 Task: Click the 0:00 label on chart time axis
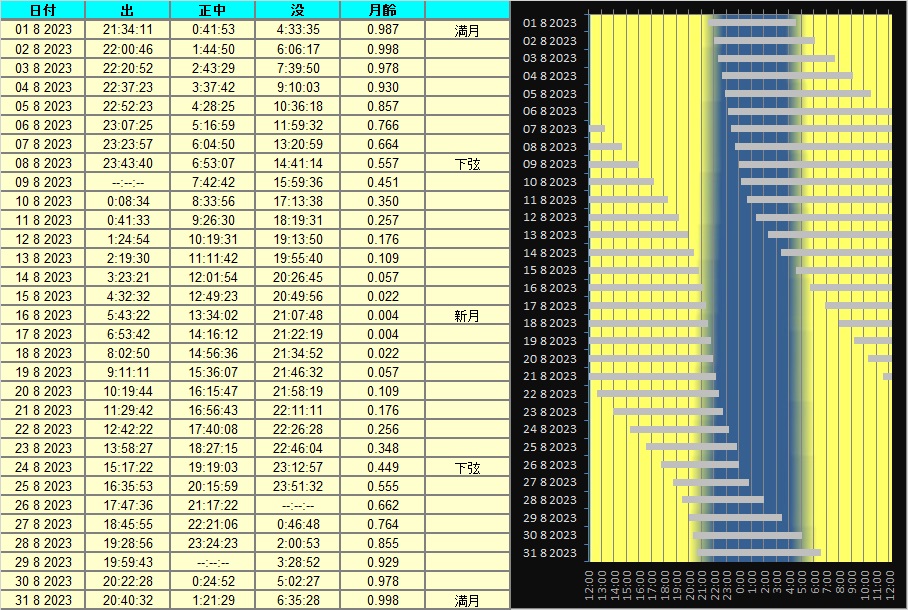pos(740,585)
